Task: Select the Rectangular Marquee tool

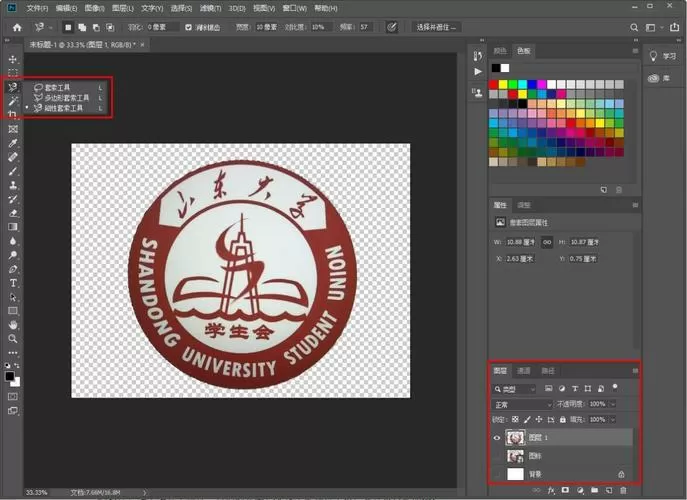Action: (x=13, y=73)
